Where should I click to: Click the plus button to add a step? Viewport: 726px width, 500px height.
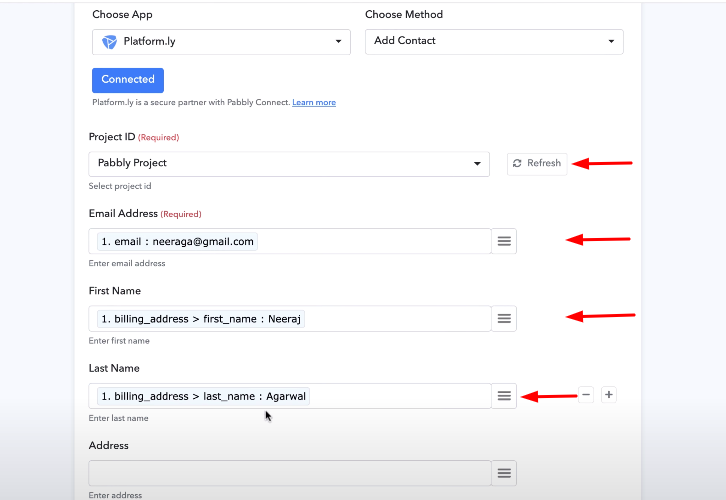point(609,395)
